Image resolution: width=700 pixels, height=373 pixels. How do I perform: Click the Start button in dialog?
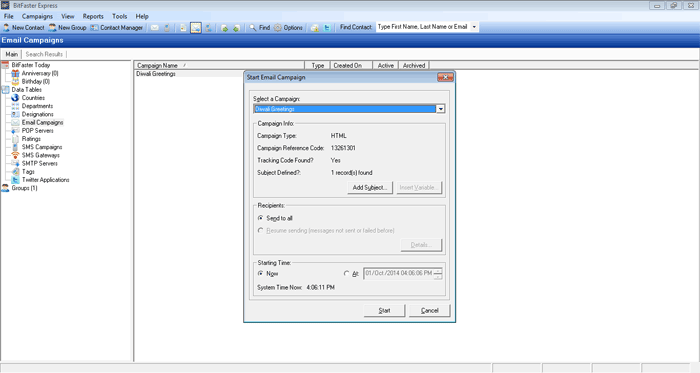click(384, 311)
